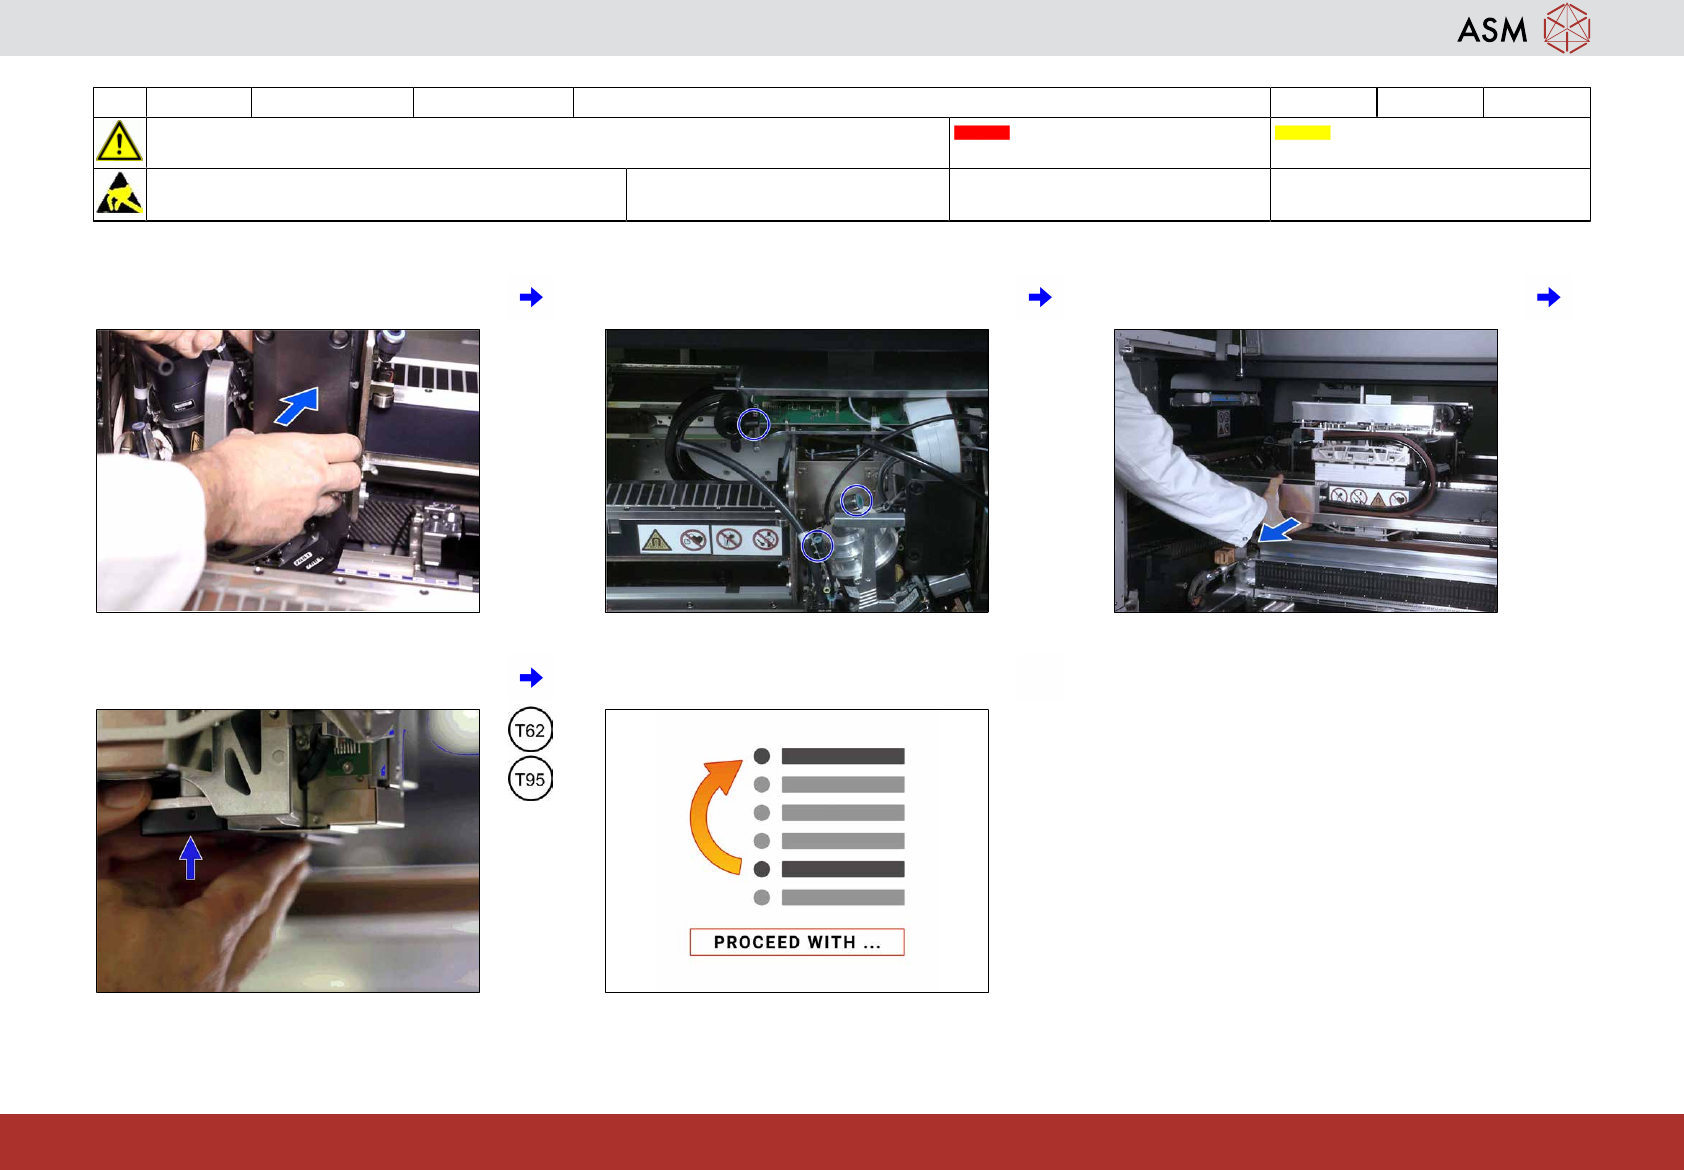Click blue arrow above second step image
1684x1170 pixels.
[x=1040, y=297]
